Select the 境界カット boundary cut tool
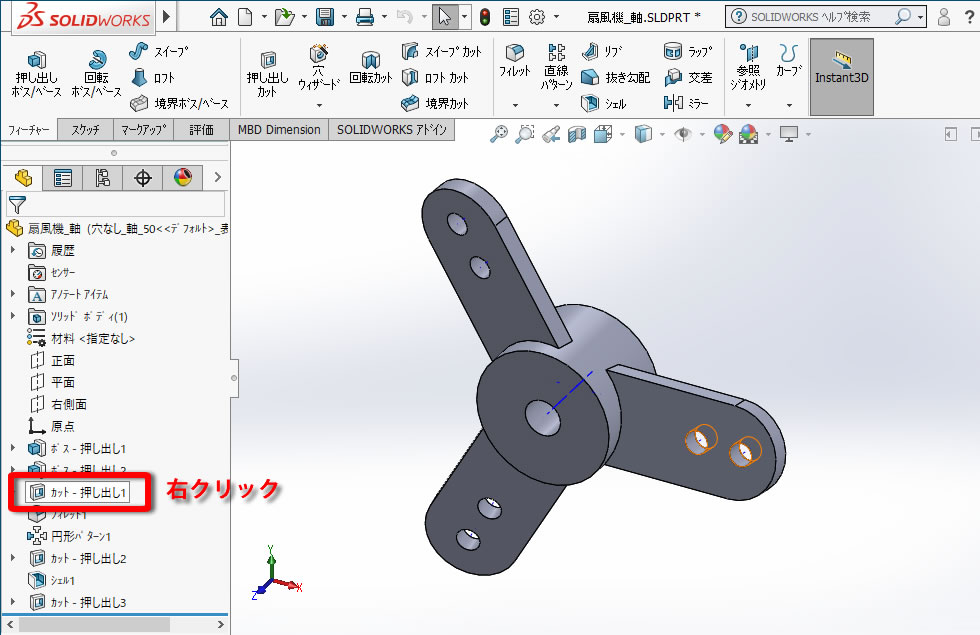Viewport: 980px width, 635px height. (x=435, y=103)
